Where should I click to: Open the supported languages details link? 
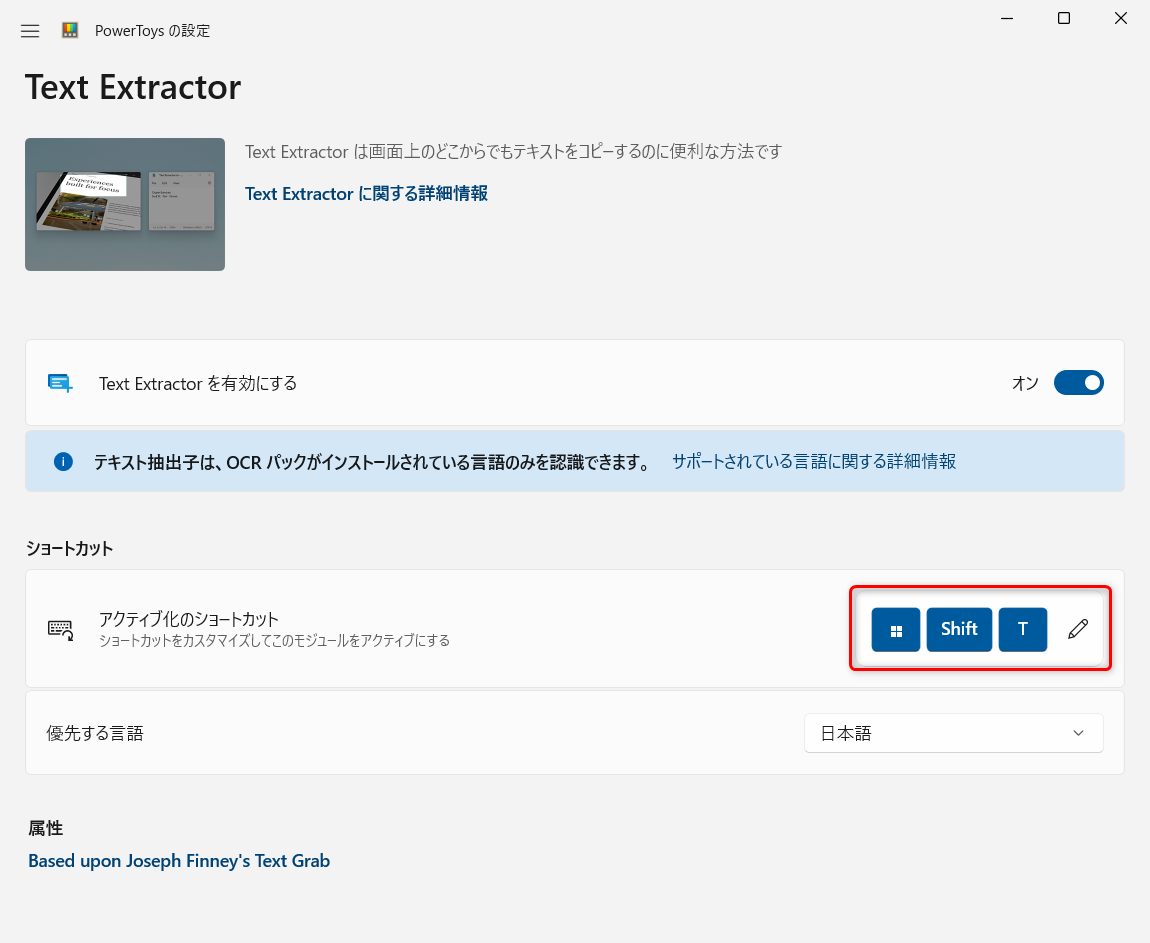(x=814, y=461)
